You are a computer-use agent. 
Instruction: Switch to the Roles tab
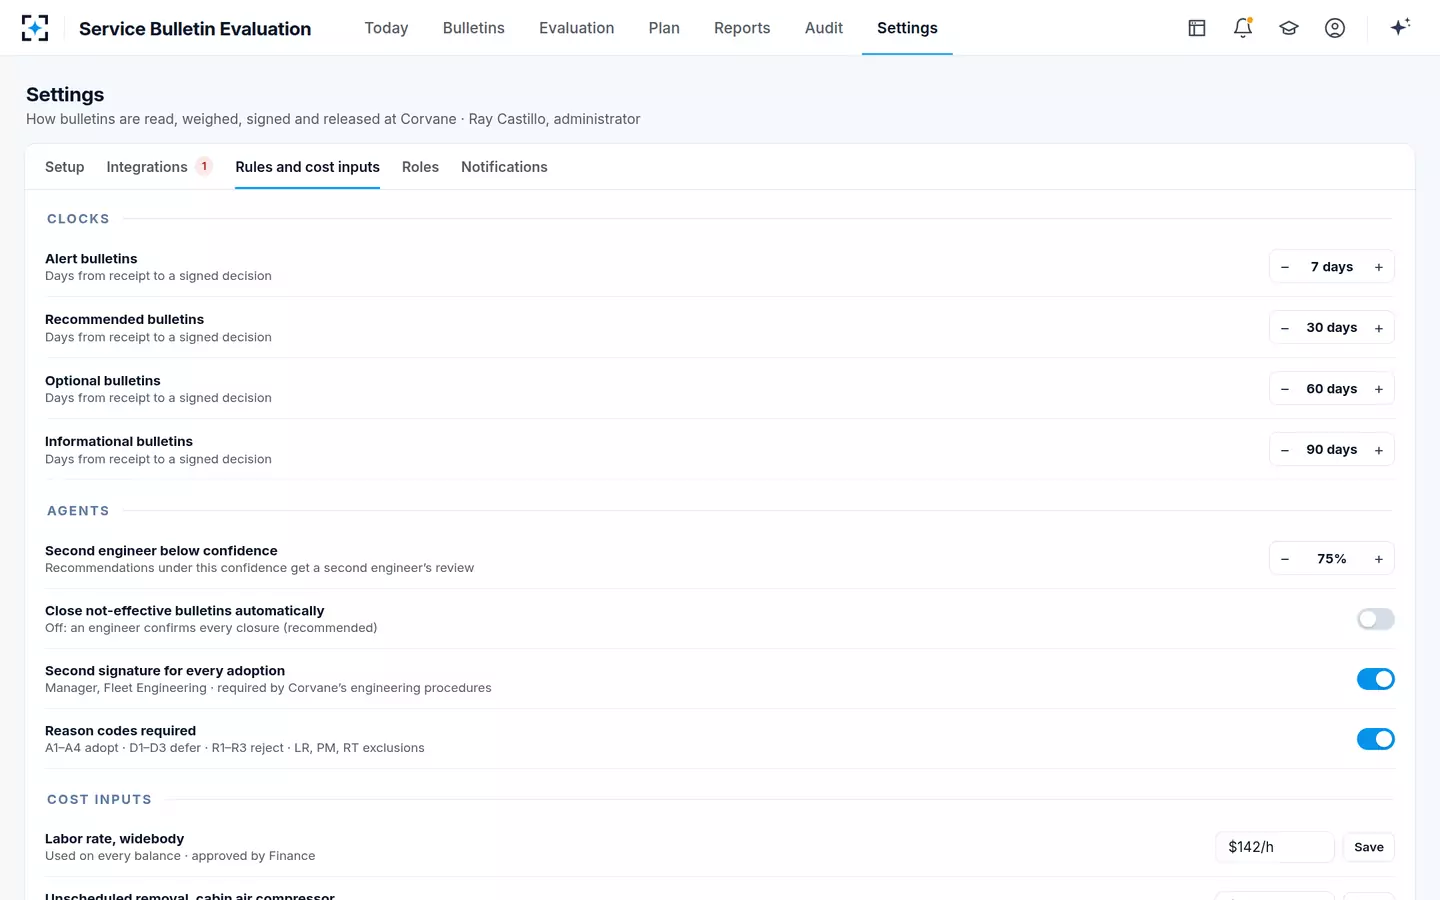pos(420,167)
